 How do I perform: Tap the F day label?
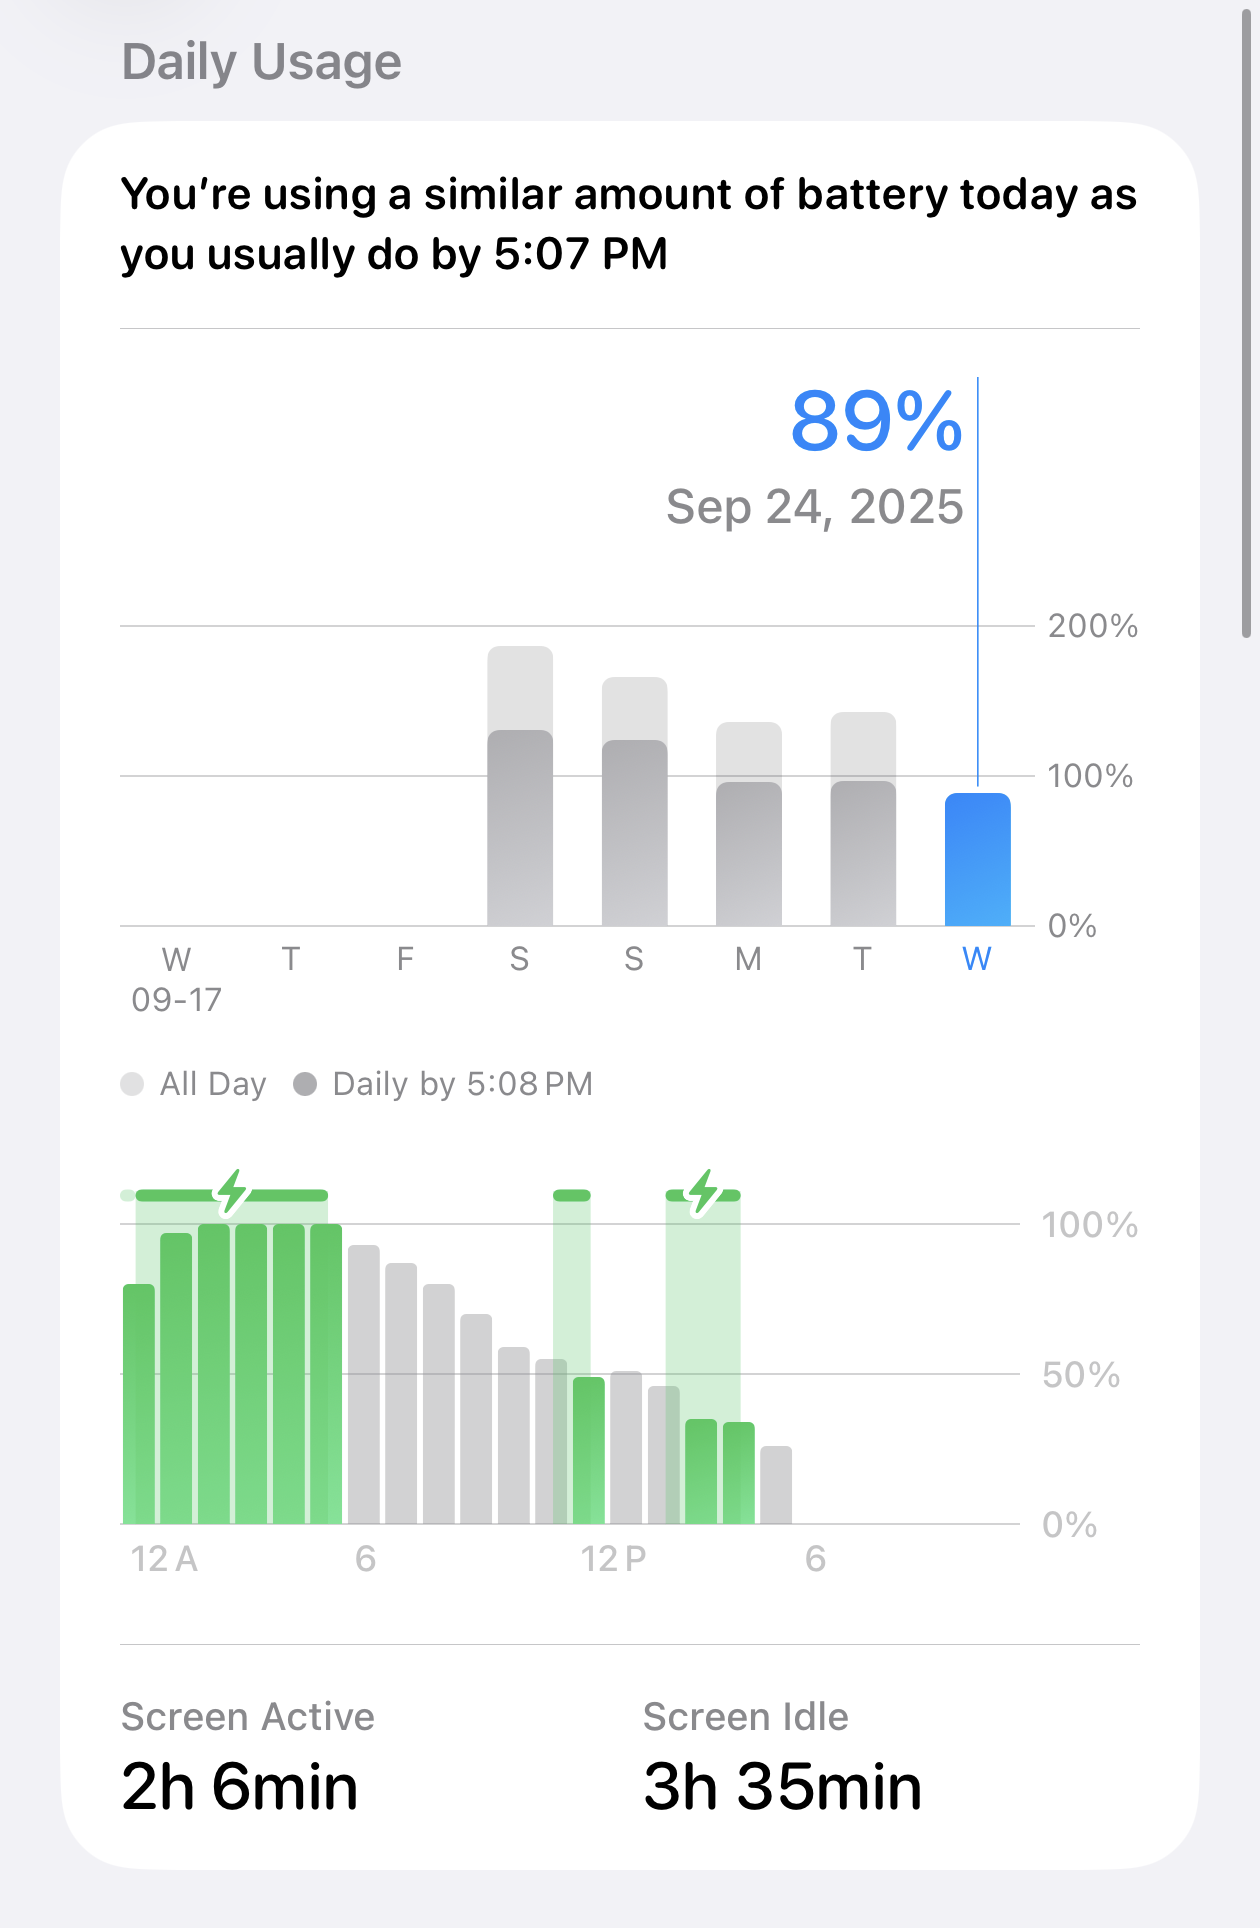(x=405, y=959)
